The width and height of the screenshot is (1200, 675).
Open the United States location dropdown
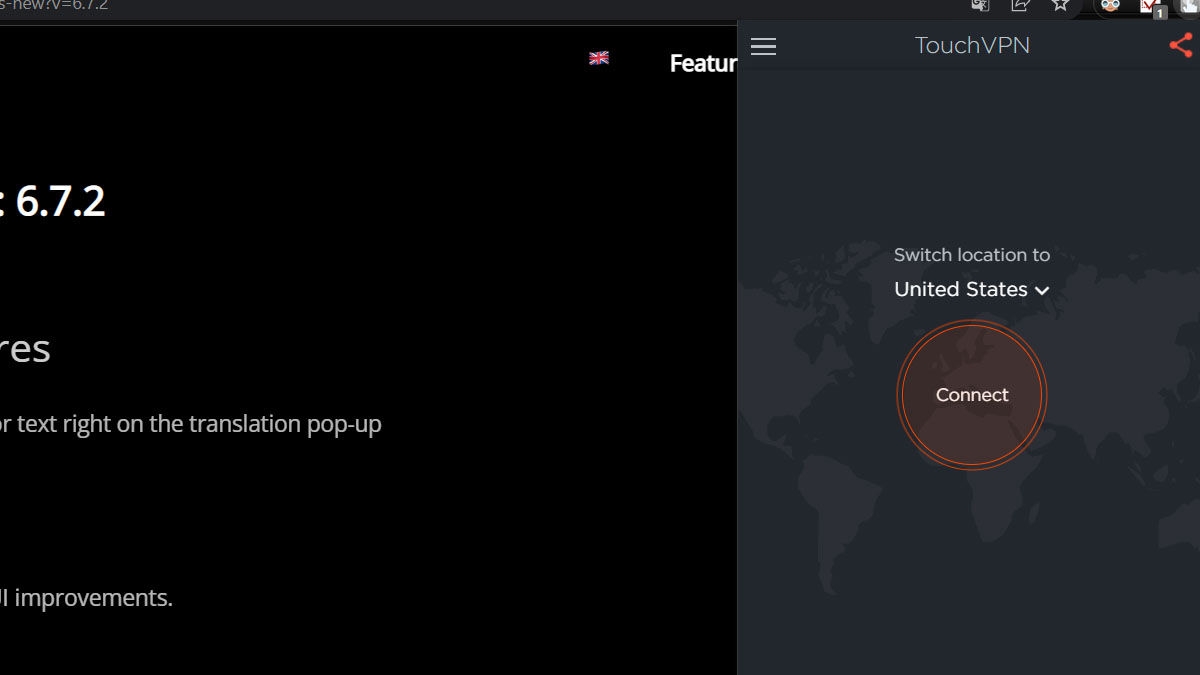click(x=961, y=289)
